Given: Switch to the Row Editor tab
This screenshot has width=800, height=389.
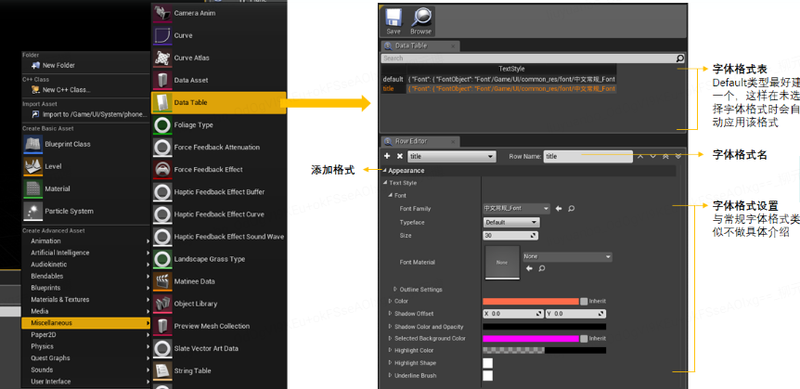Looking at the screenshot, I should [420, 141].
